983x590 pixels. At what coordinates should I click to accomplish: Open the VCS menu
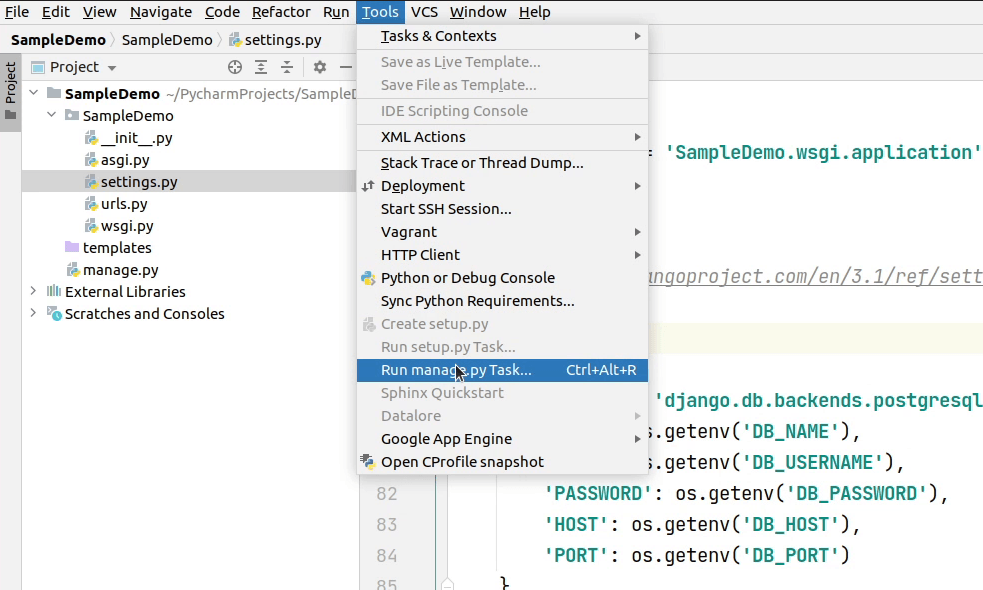(423, 11)
